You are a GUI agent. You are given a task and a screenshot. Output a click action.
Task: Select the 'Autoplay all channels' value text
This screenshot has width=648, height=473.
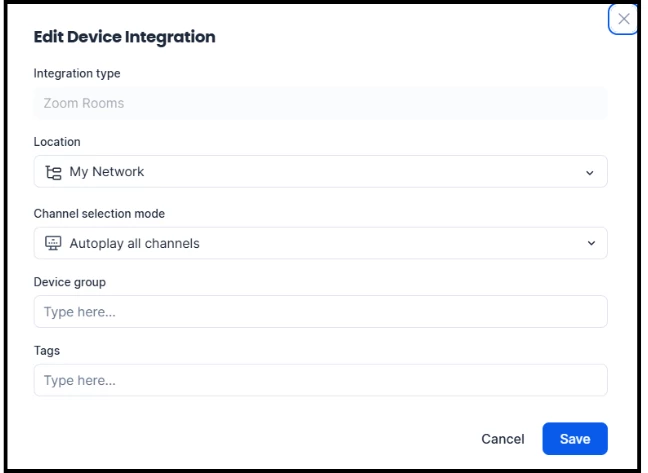[x=134, y=243]
